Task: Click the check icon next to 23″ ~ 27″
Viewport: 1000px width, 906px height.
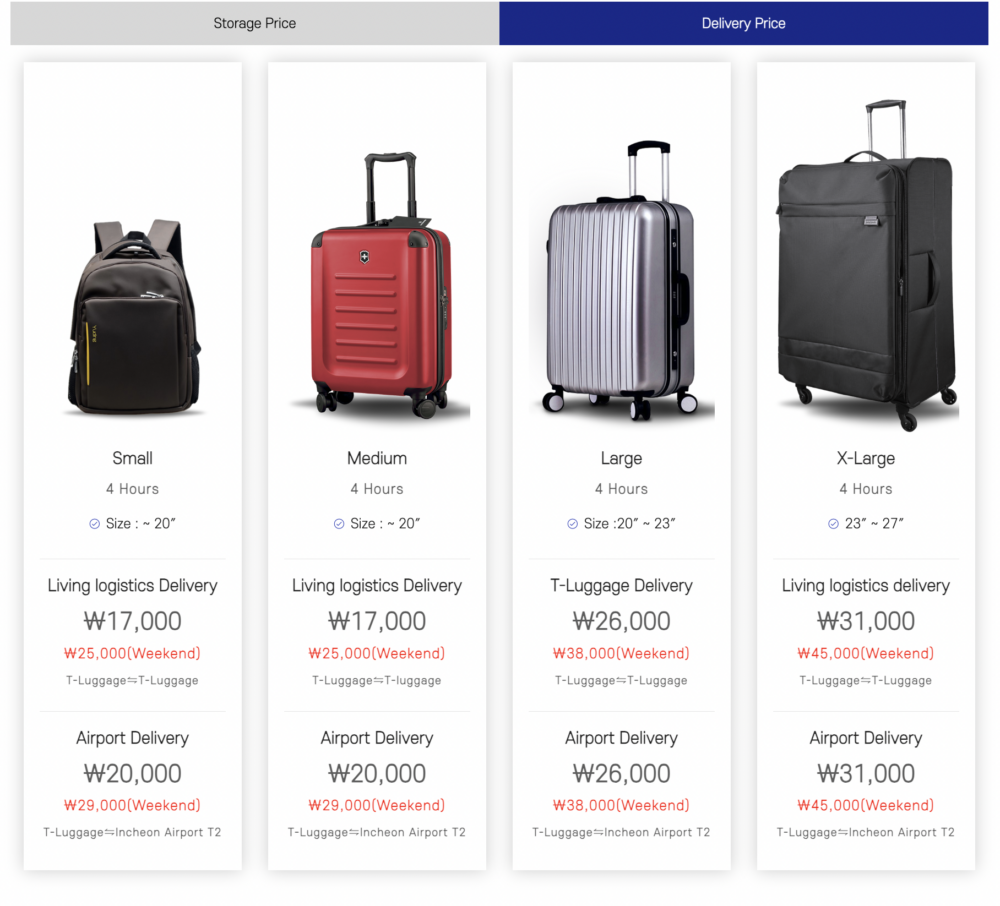Action: click(833, 524)
